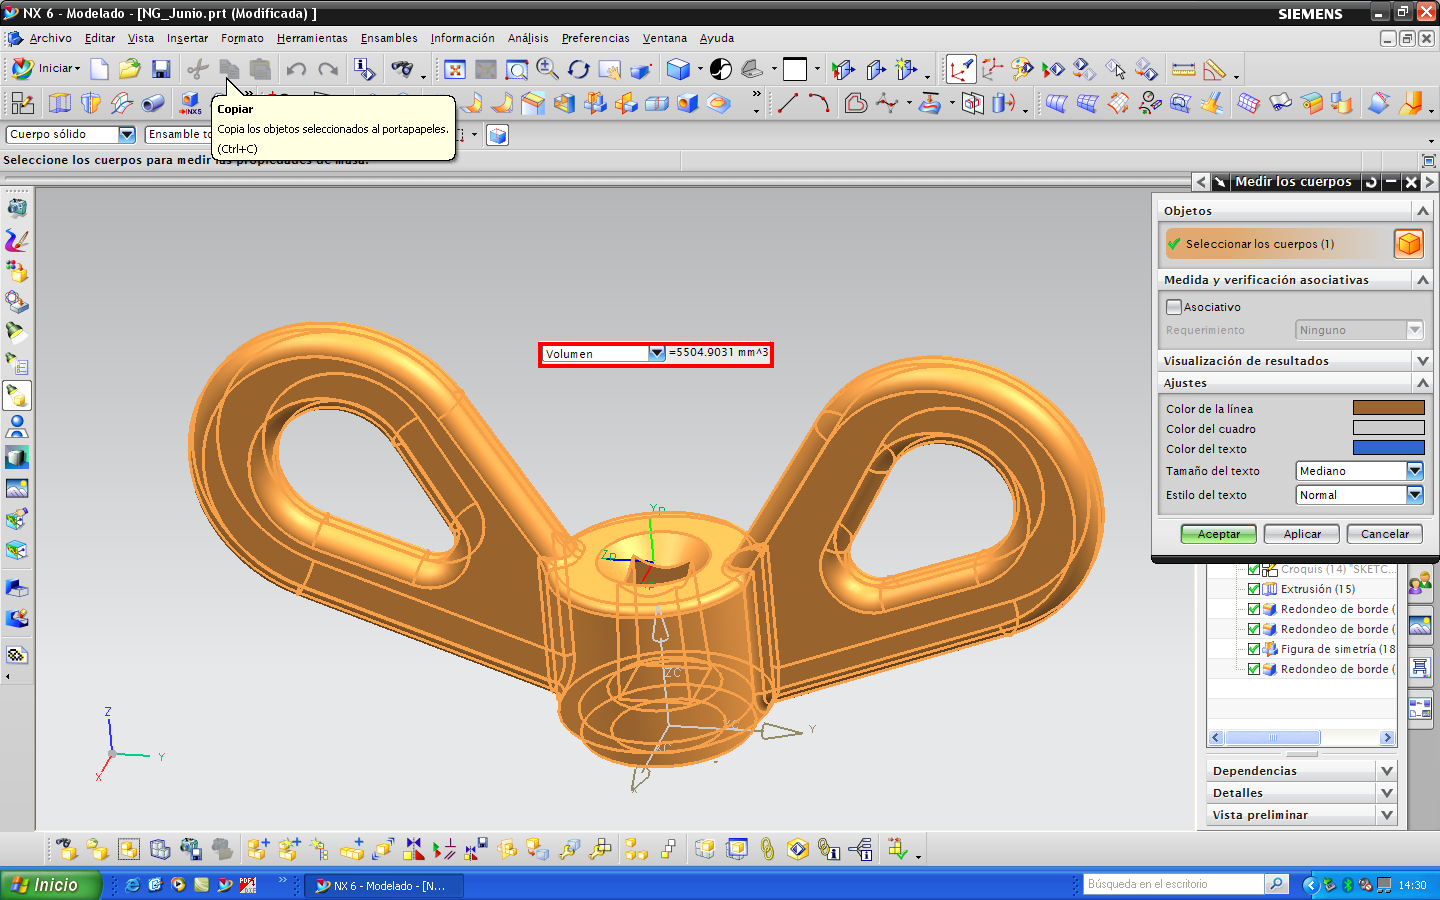The image size is (1440, 900).
Task: Click the Windows Inicio start button
Action: coord(50,885)
